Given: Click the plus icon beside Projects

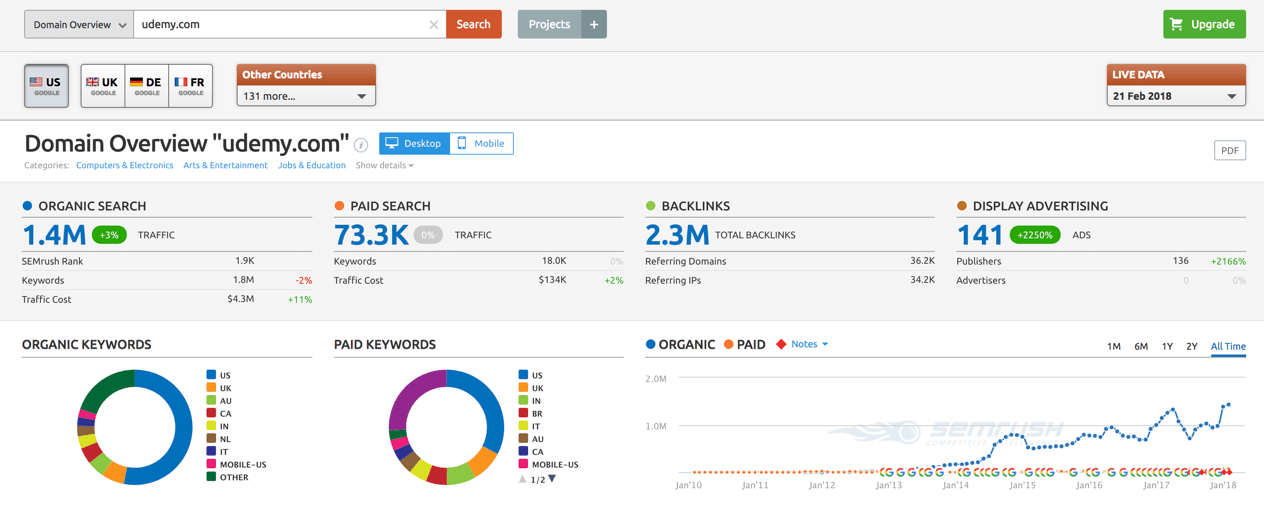Looking at the screenshot, I should 594,24.
